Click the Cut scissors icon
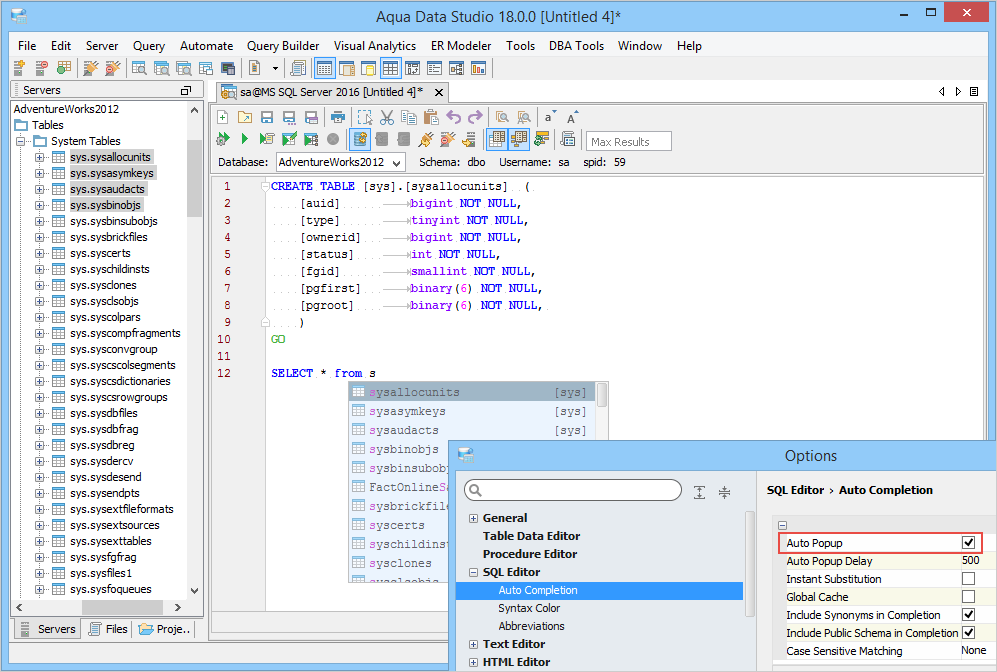 click(387, 117)
